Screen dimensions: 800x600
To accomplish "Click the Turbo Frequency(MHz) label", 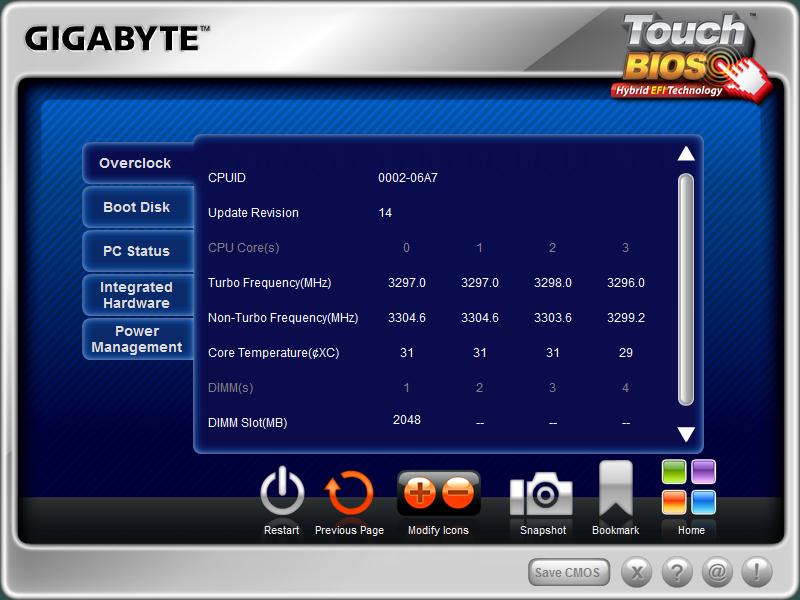I will point(270,283).
